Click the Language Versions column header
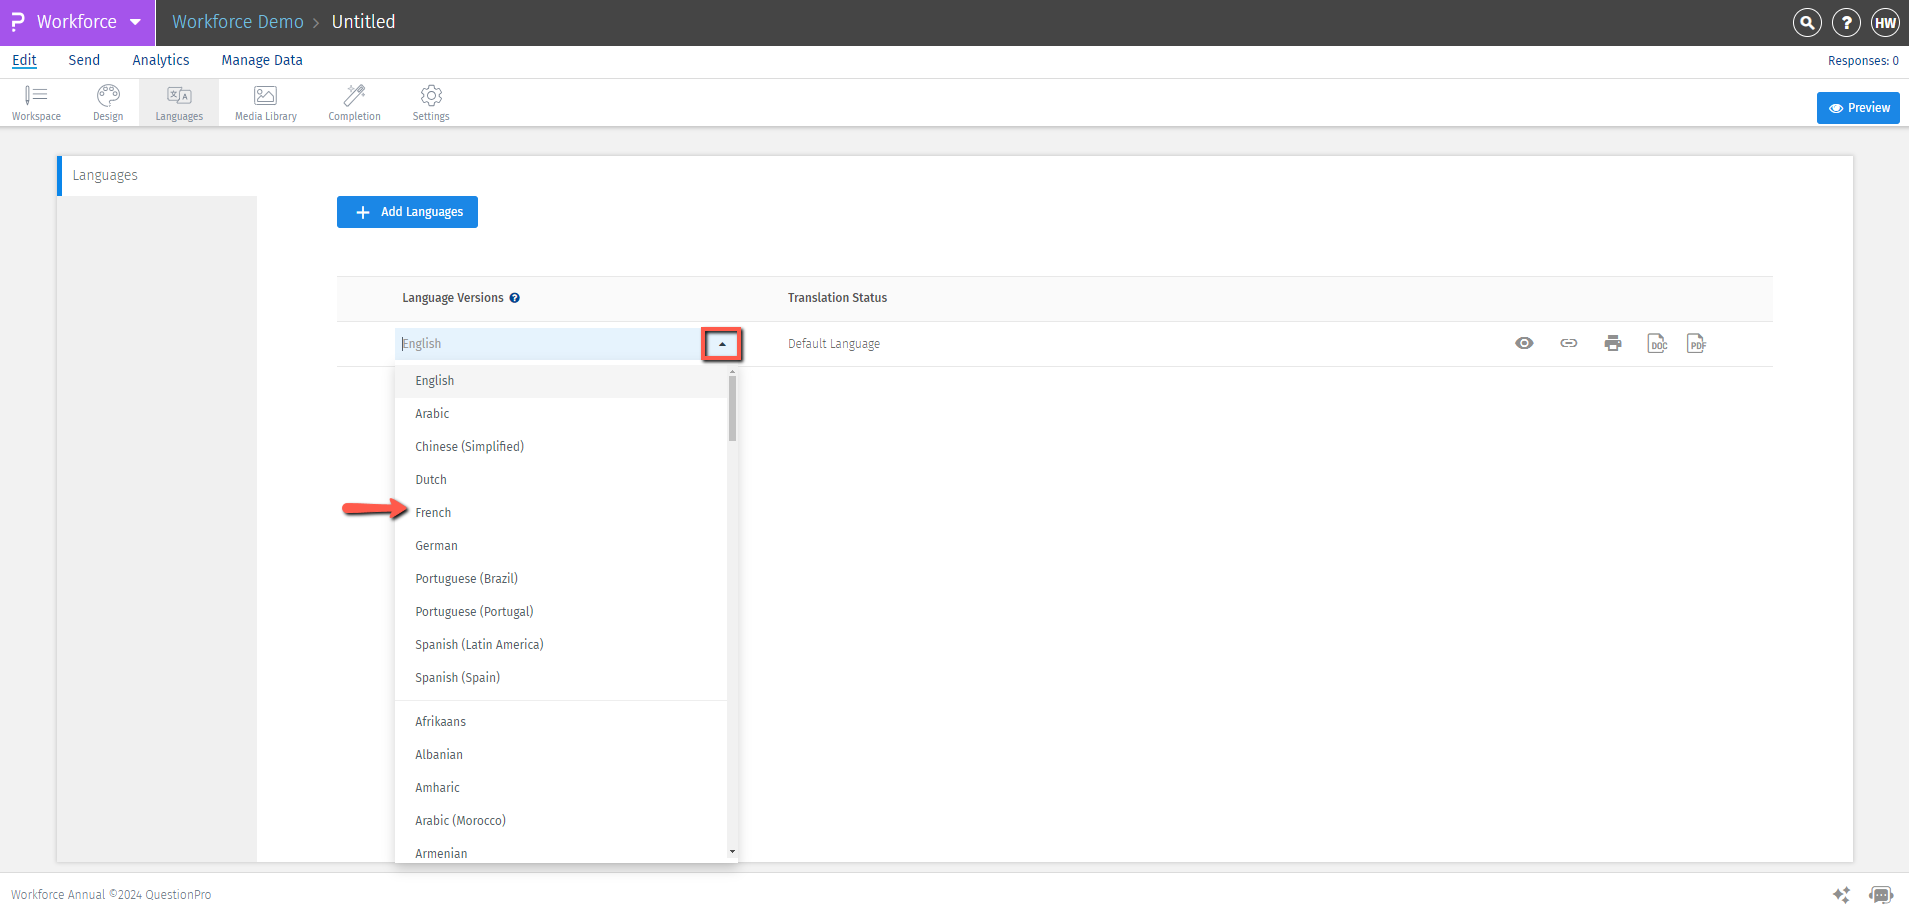The image size is (1909, 906). 453,298
